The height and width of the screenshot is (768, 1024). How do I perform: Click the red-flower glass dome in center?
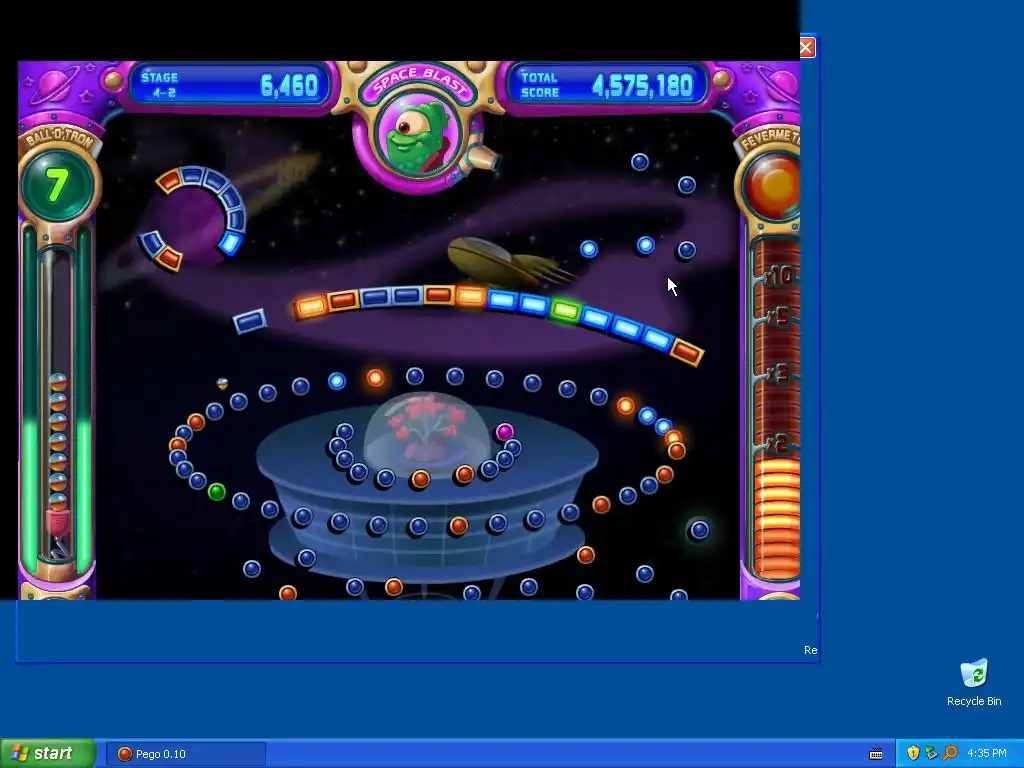(427, 429)
